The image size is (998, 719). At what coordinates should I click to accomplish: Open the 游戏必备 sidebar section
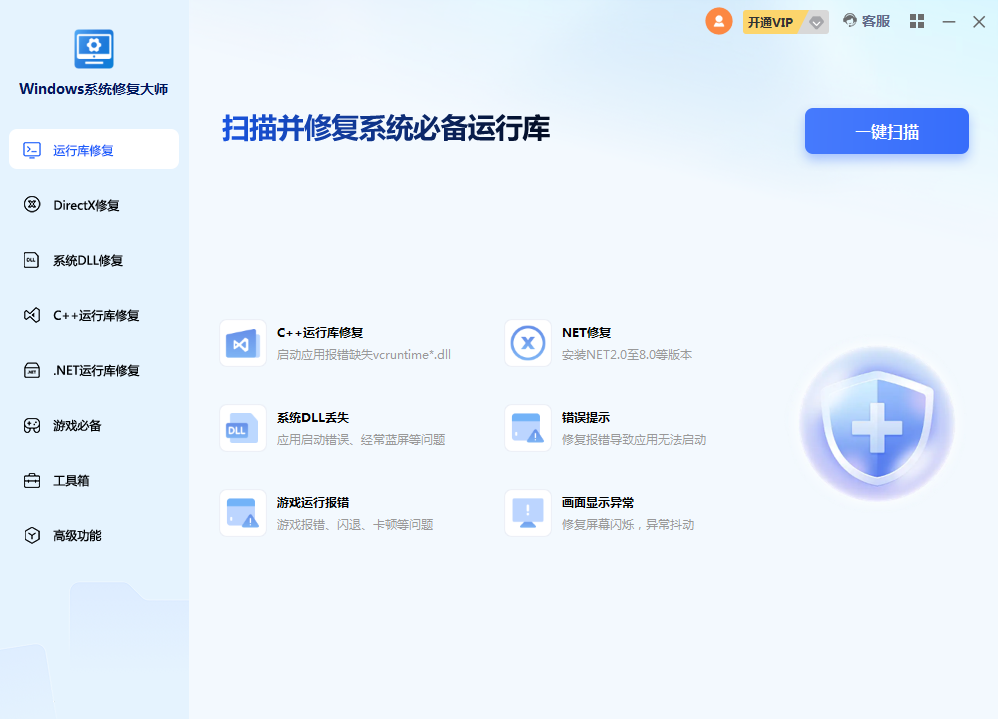[94, 425]
